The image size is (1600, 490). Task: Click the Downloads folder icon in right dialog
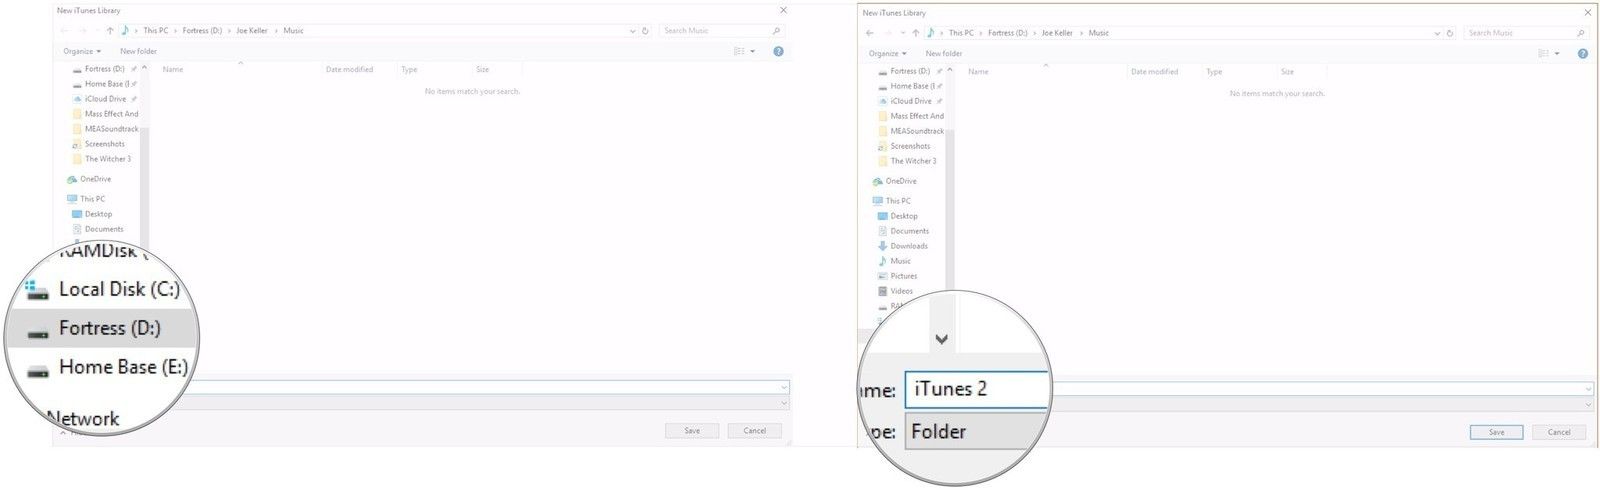(882, 246)
